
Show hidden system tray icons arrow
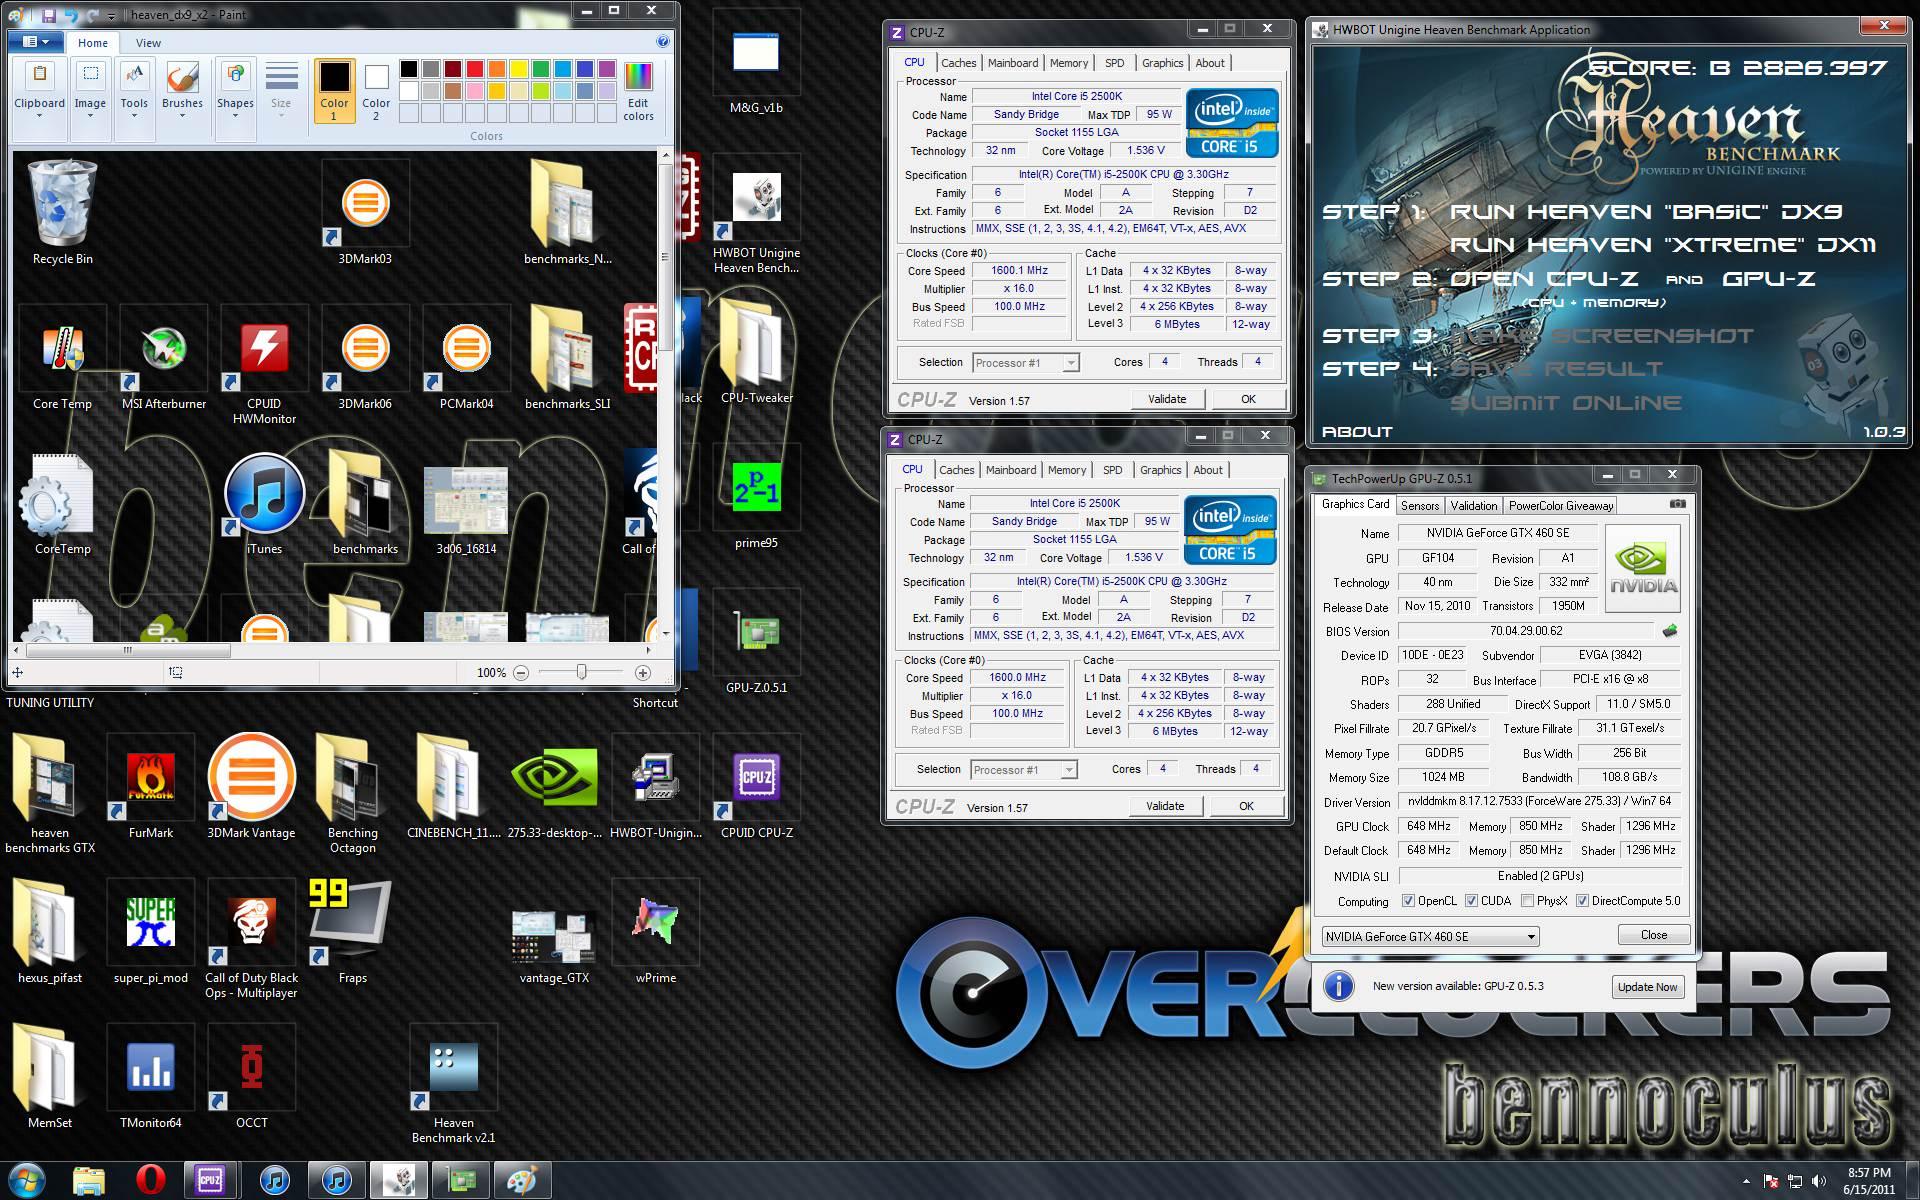pos(1746,1182)
